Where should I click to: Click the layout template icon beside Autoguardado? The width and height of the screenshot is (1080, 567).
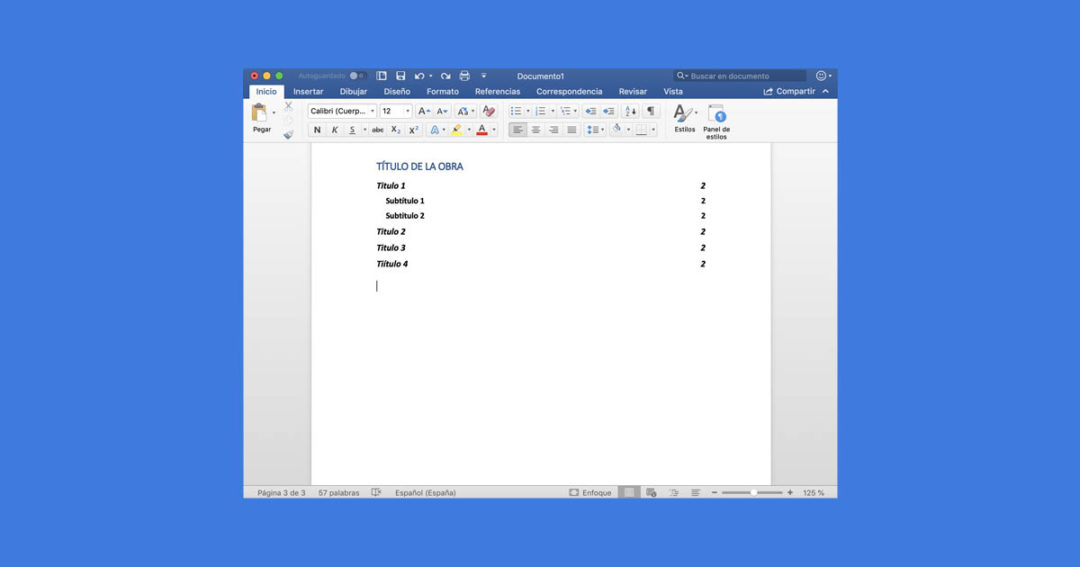point(381,76)
